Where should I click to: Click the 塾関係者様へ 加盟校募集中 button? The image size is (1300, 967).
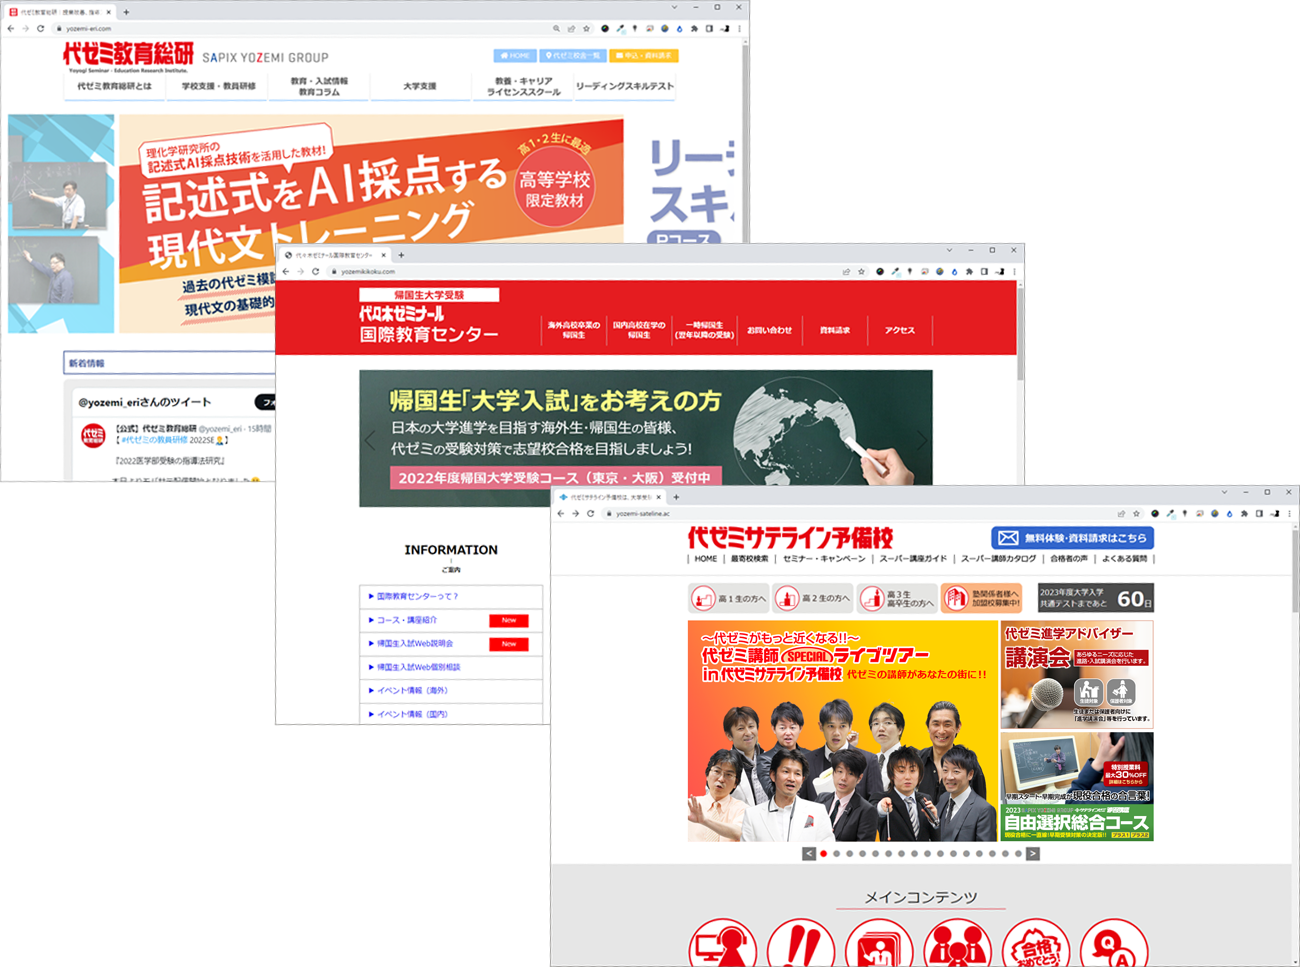[x=981, y=598]
